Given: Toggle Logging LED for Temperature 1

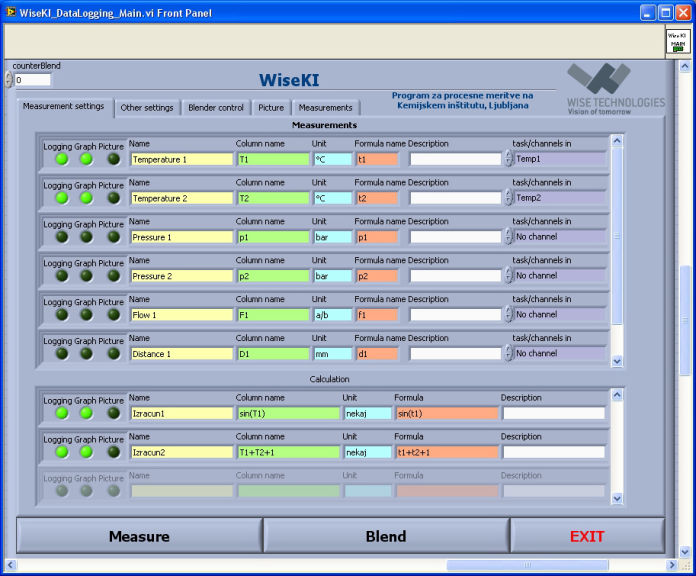Looking at the screenshot, I should (62, 159).
